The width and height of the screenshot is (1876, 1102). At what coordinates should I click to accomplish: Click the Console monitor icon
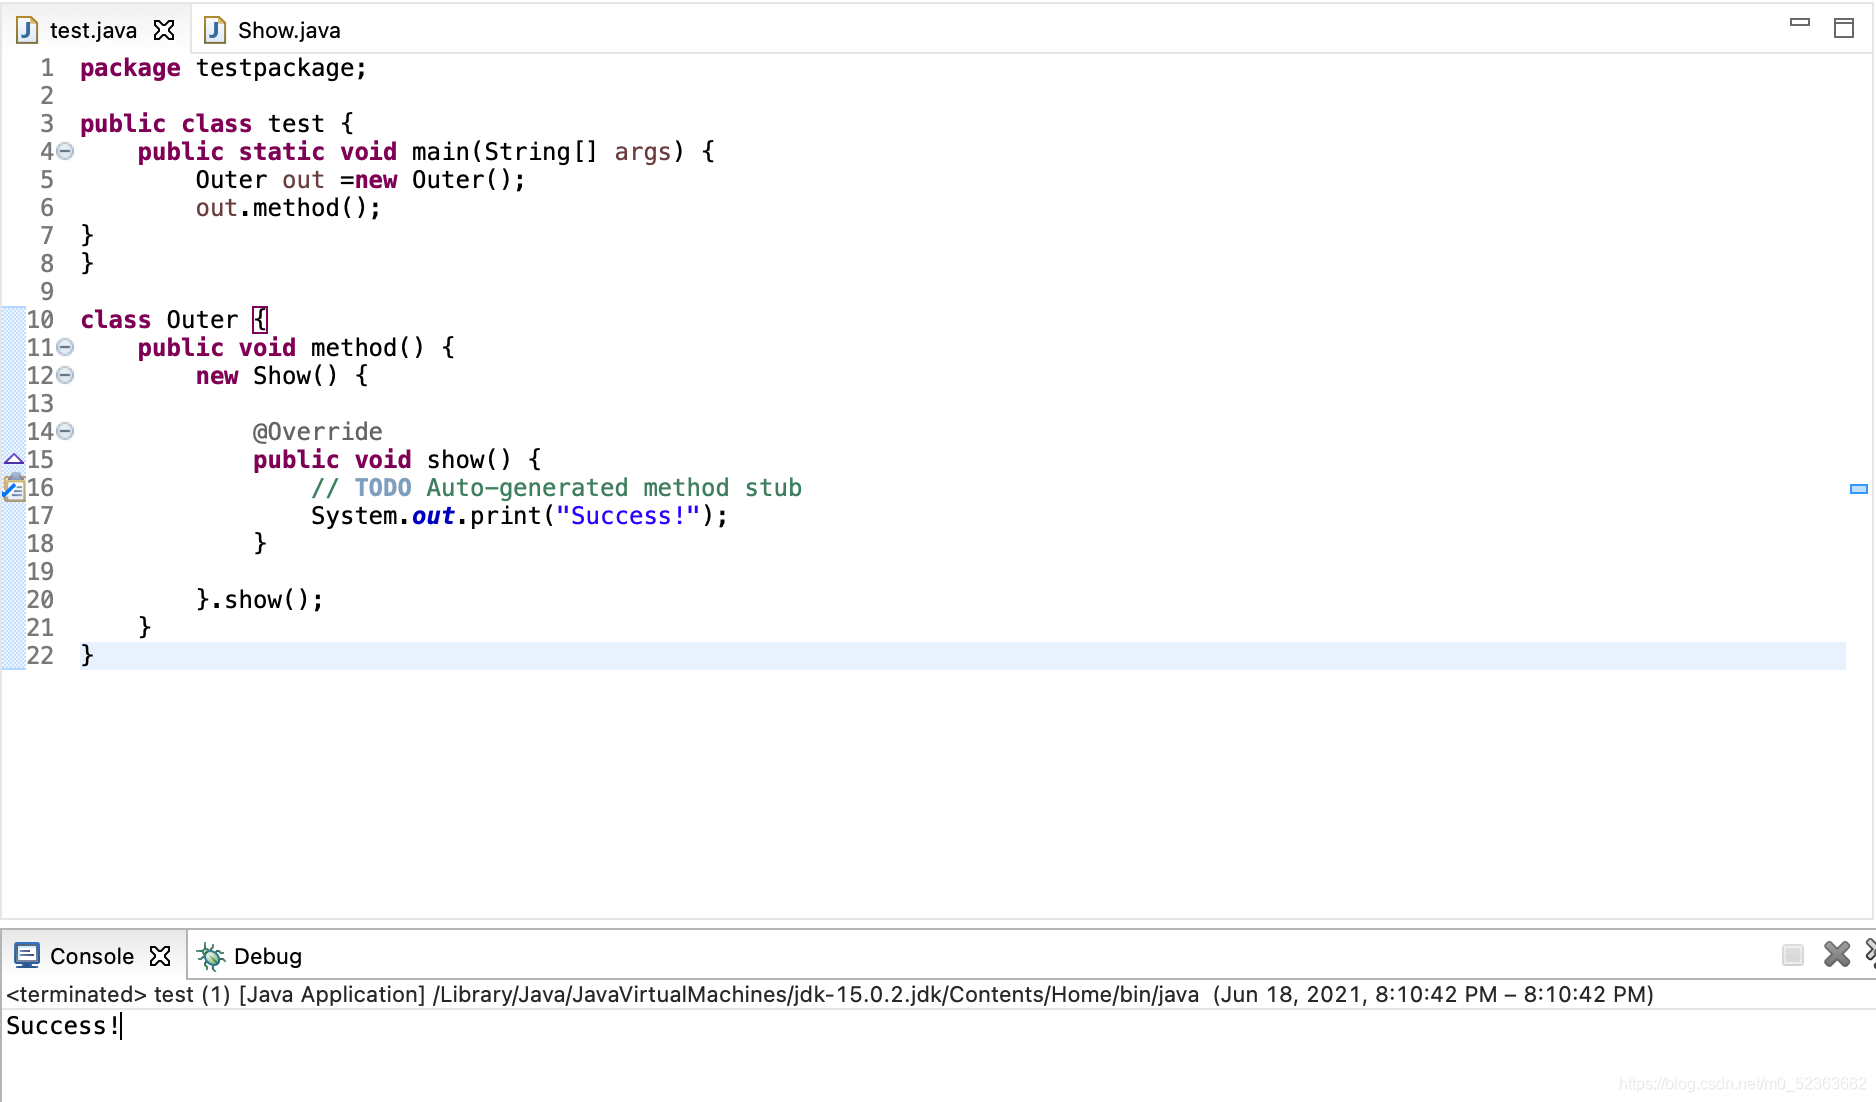[x=27, y=956]
